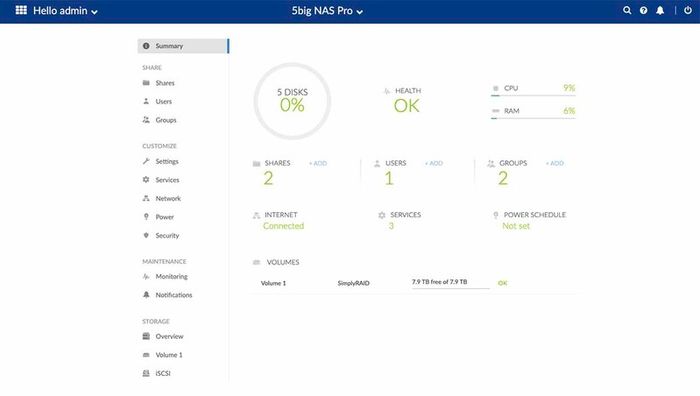700x396 pixels.
Task: Open Monitoring in the sidebar
Action: click(171, 277)
